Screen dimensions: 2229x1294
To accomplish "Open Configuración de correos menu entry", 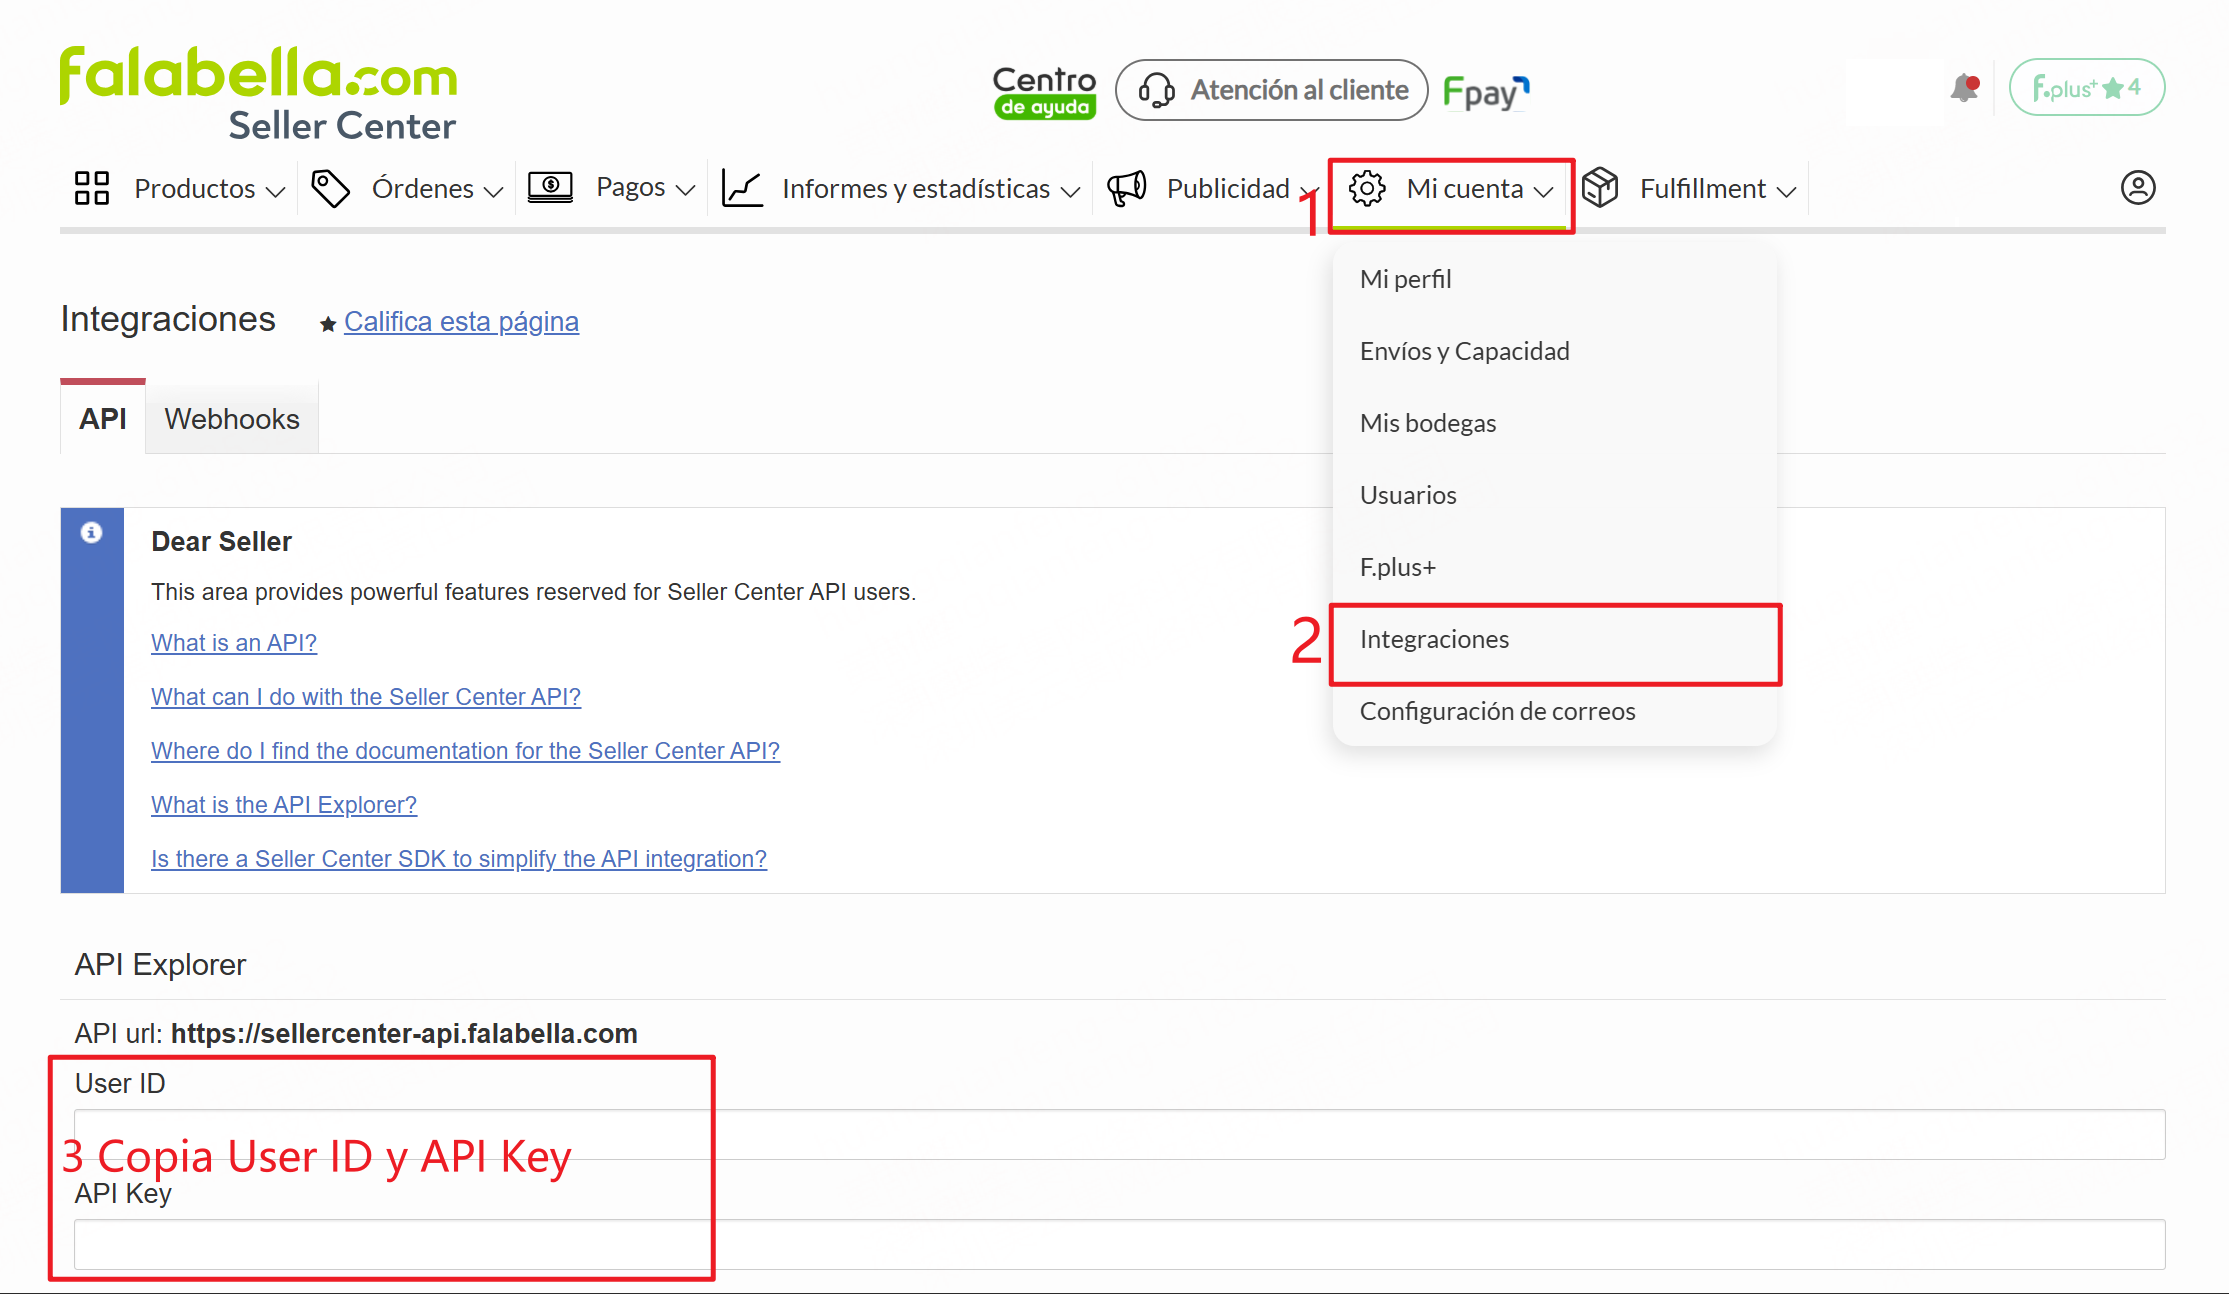I will 1497,711.
